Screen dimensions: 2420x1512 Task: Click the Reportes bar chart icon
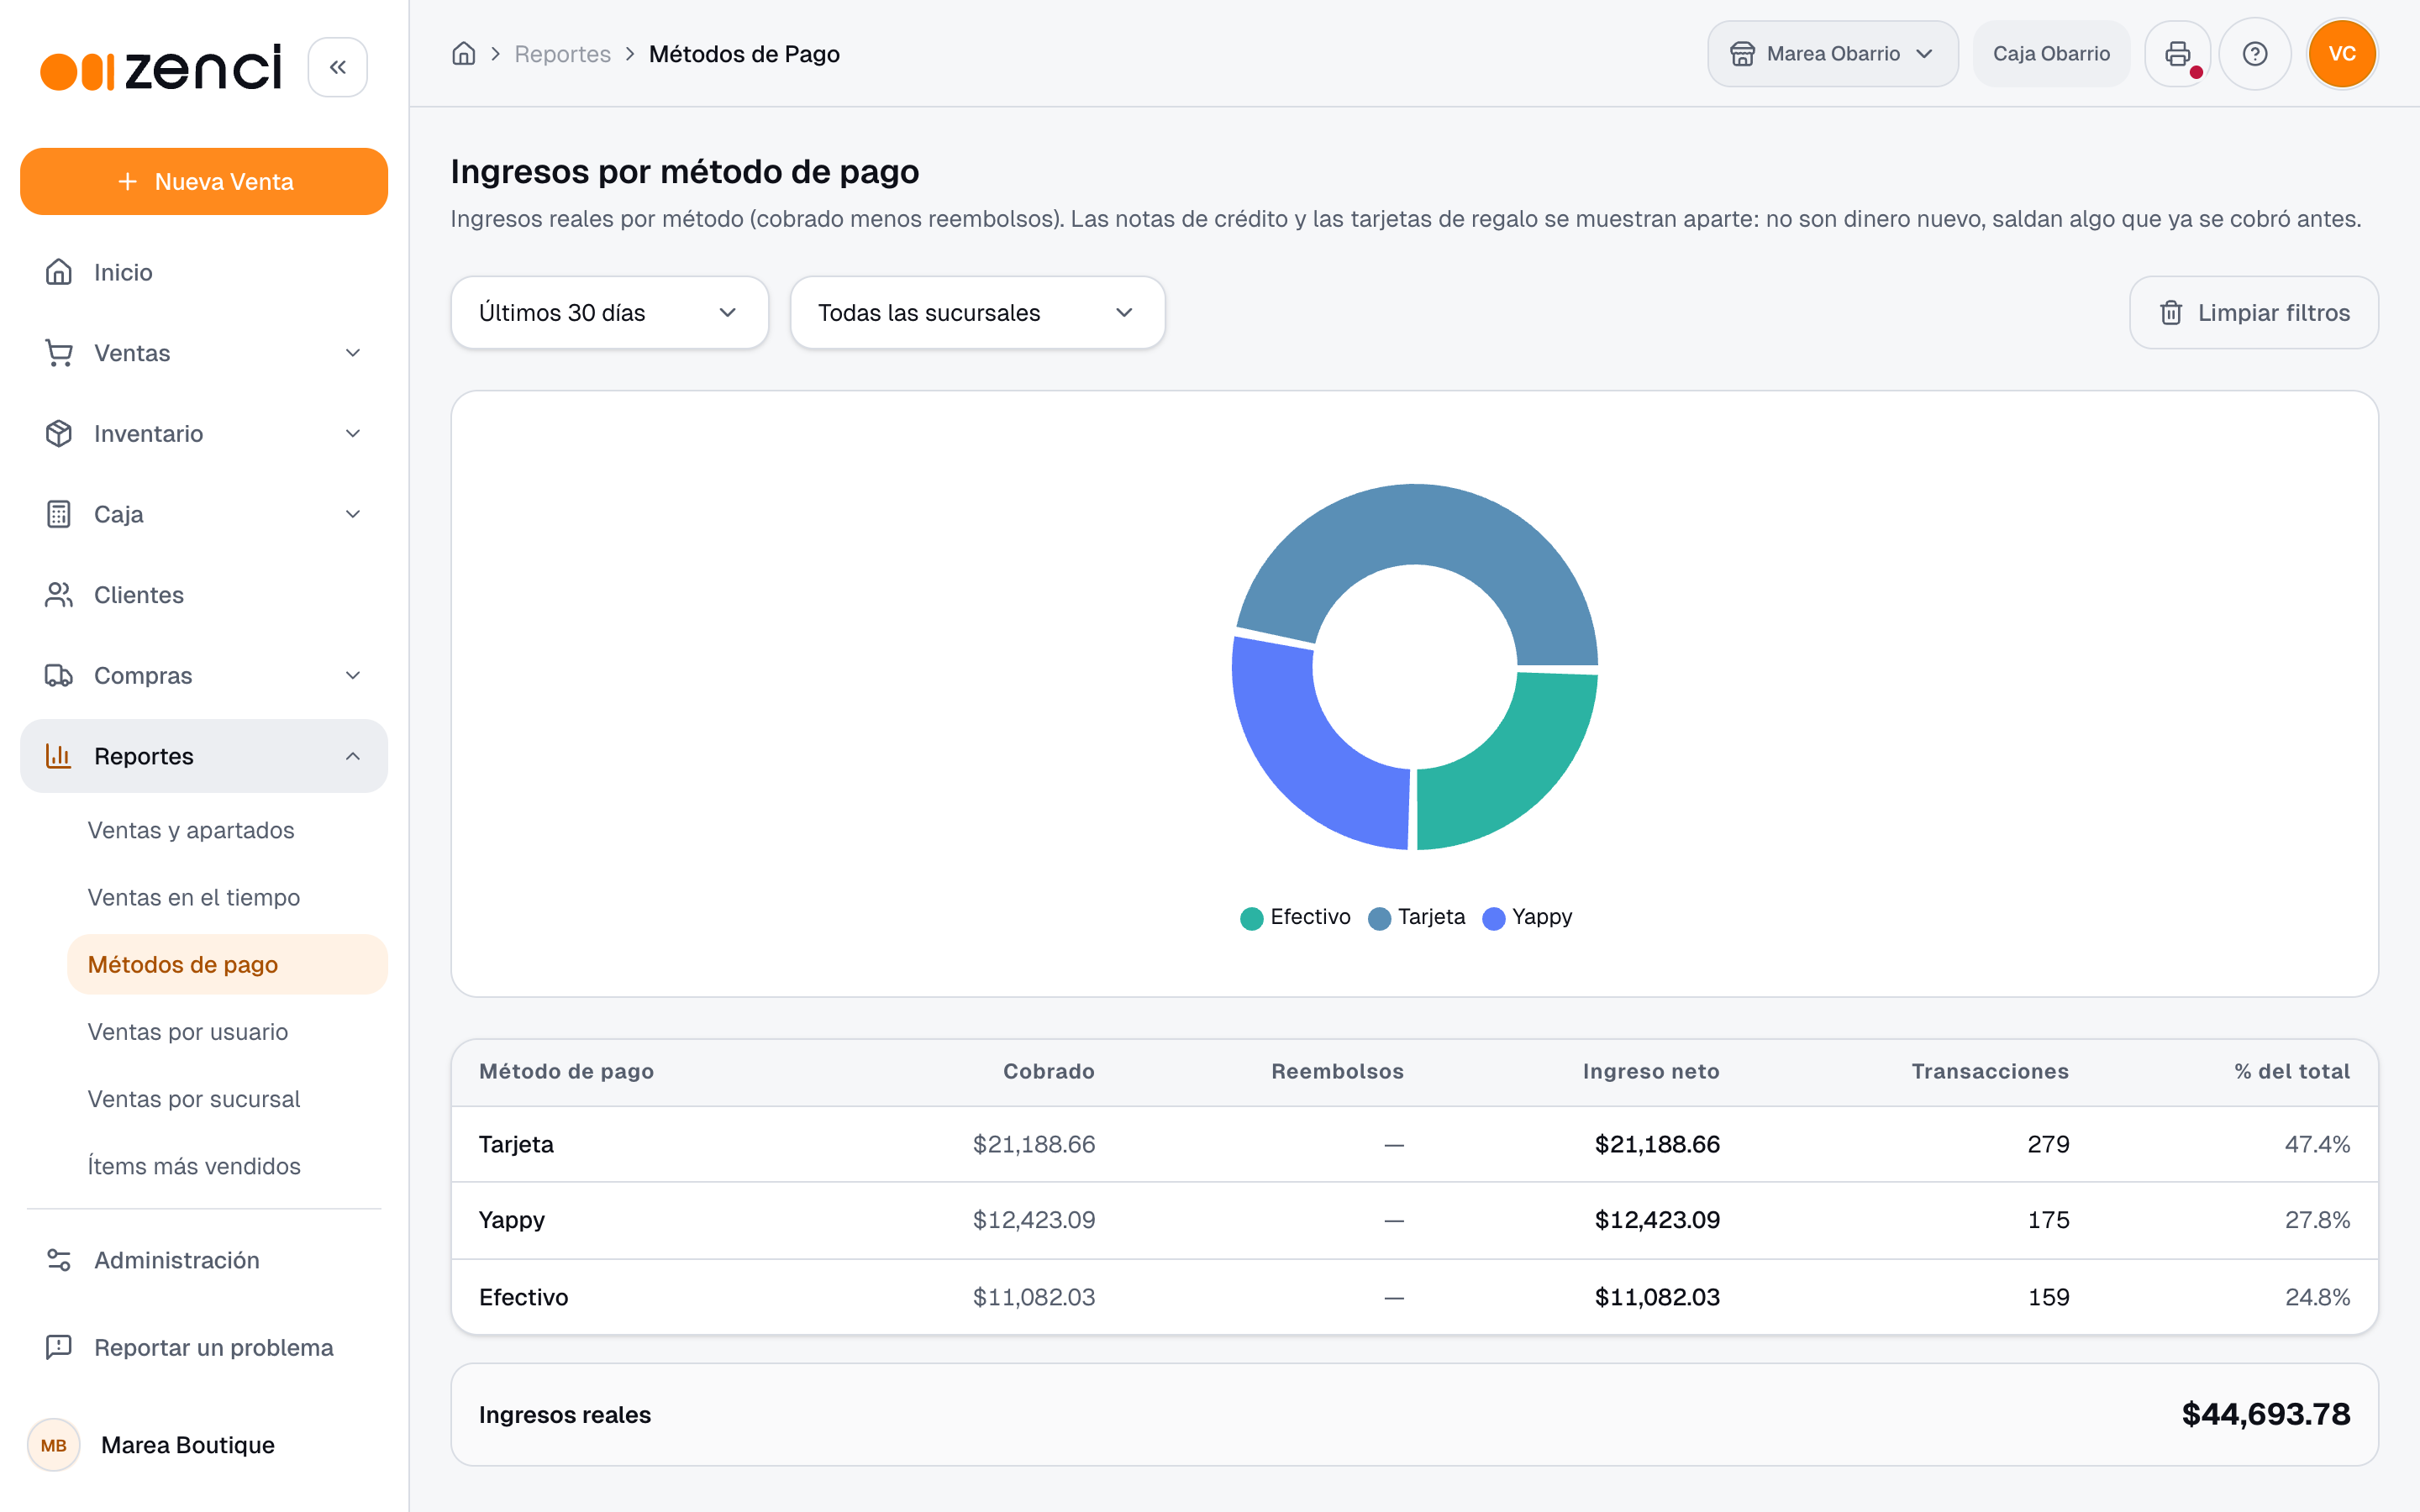(x=59, y=756)
